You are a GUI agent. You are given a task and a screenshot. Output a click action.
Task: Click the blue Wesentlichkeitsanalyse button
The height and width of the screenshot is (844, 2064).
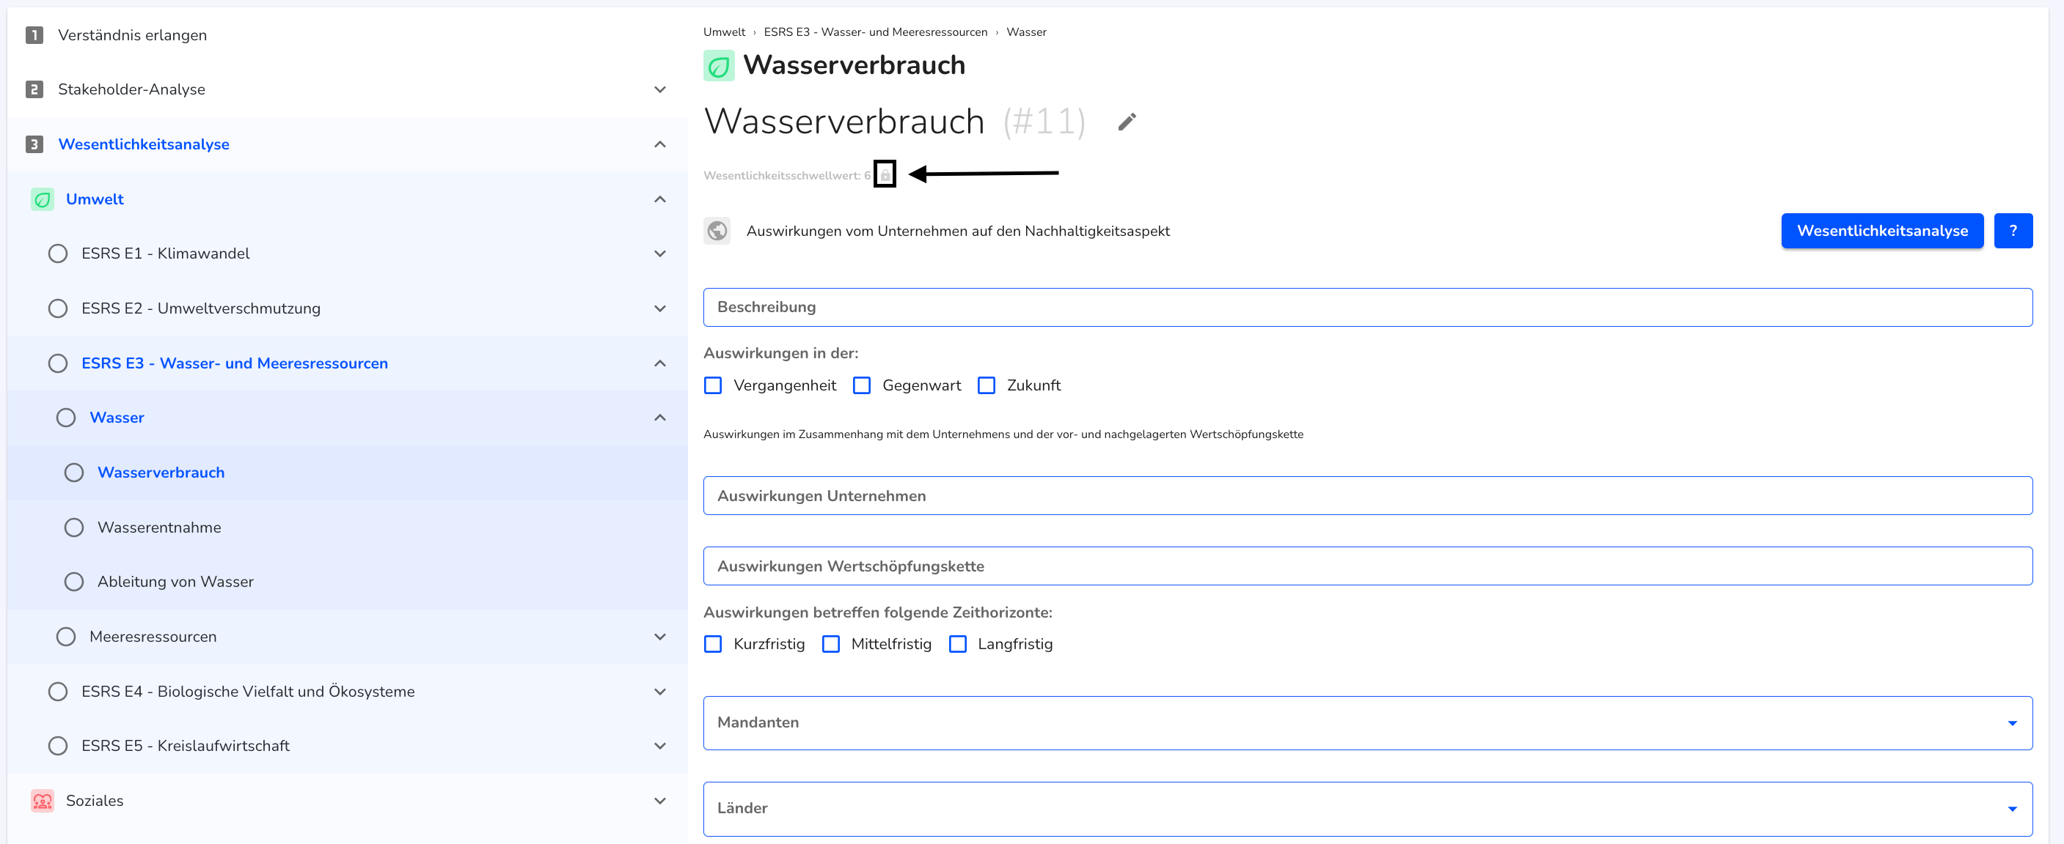[x=1882, y=231]
